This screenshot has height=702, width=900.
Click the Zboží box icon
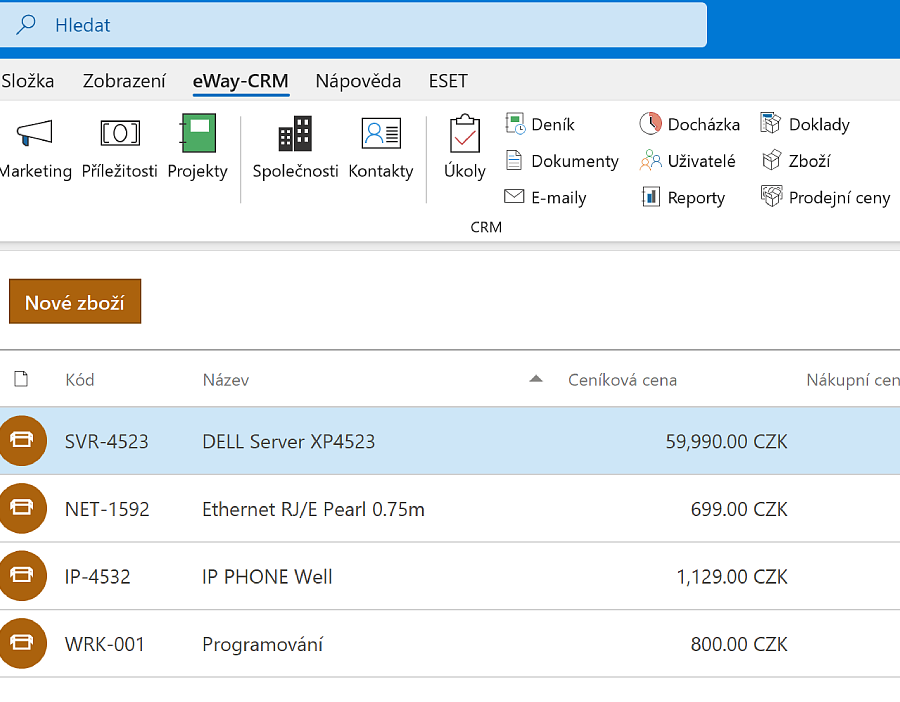tap(771, 160)
